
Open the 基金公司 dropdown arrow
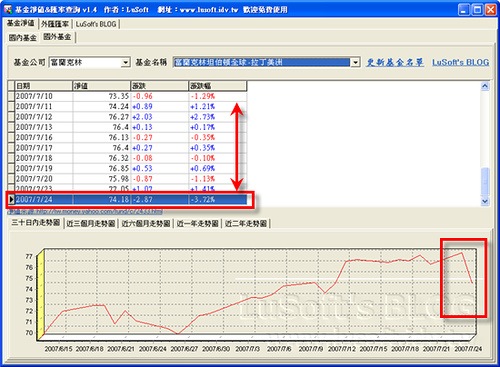click(125, 62)
